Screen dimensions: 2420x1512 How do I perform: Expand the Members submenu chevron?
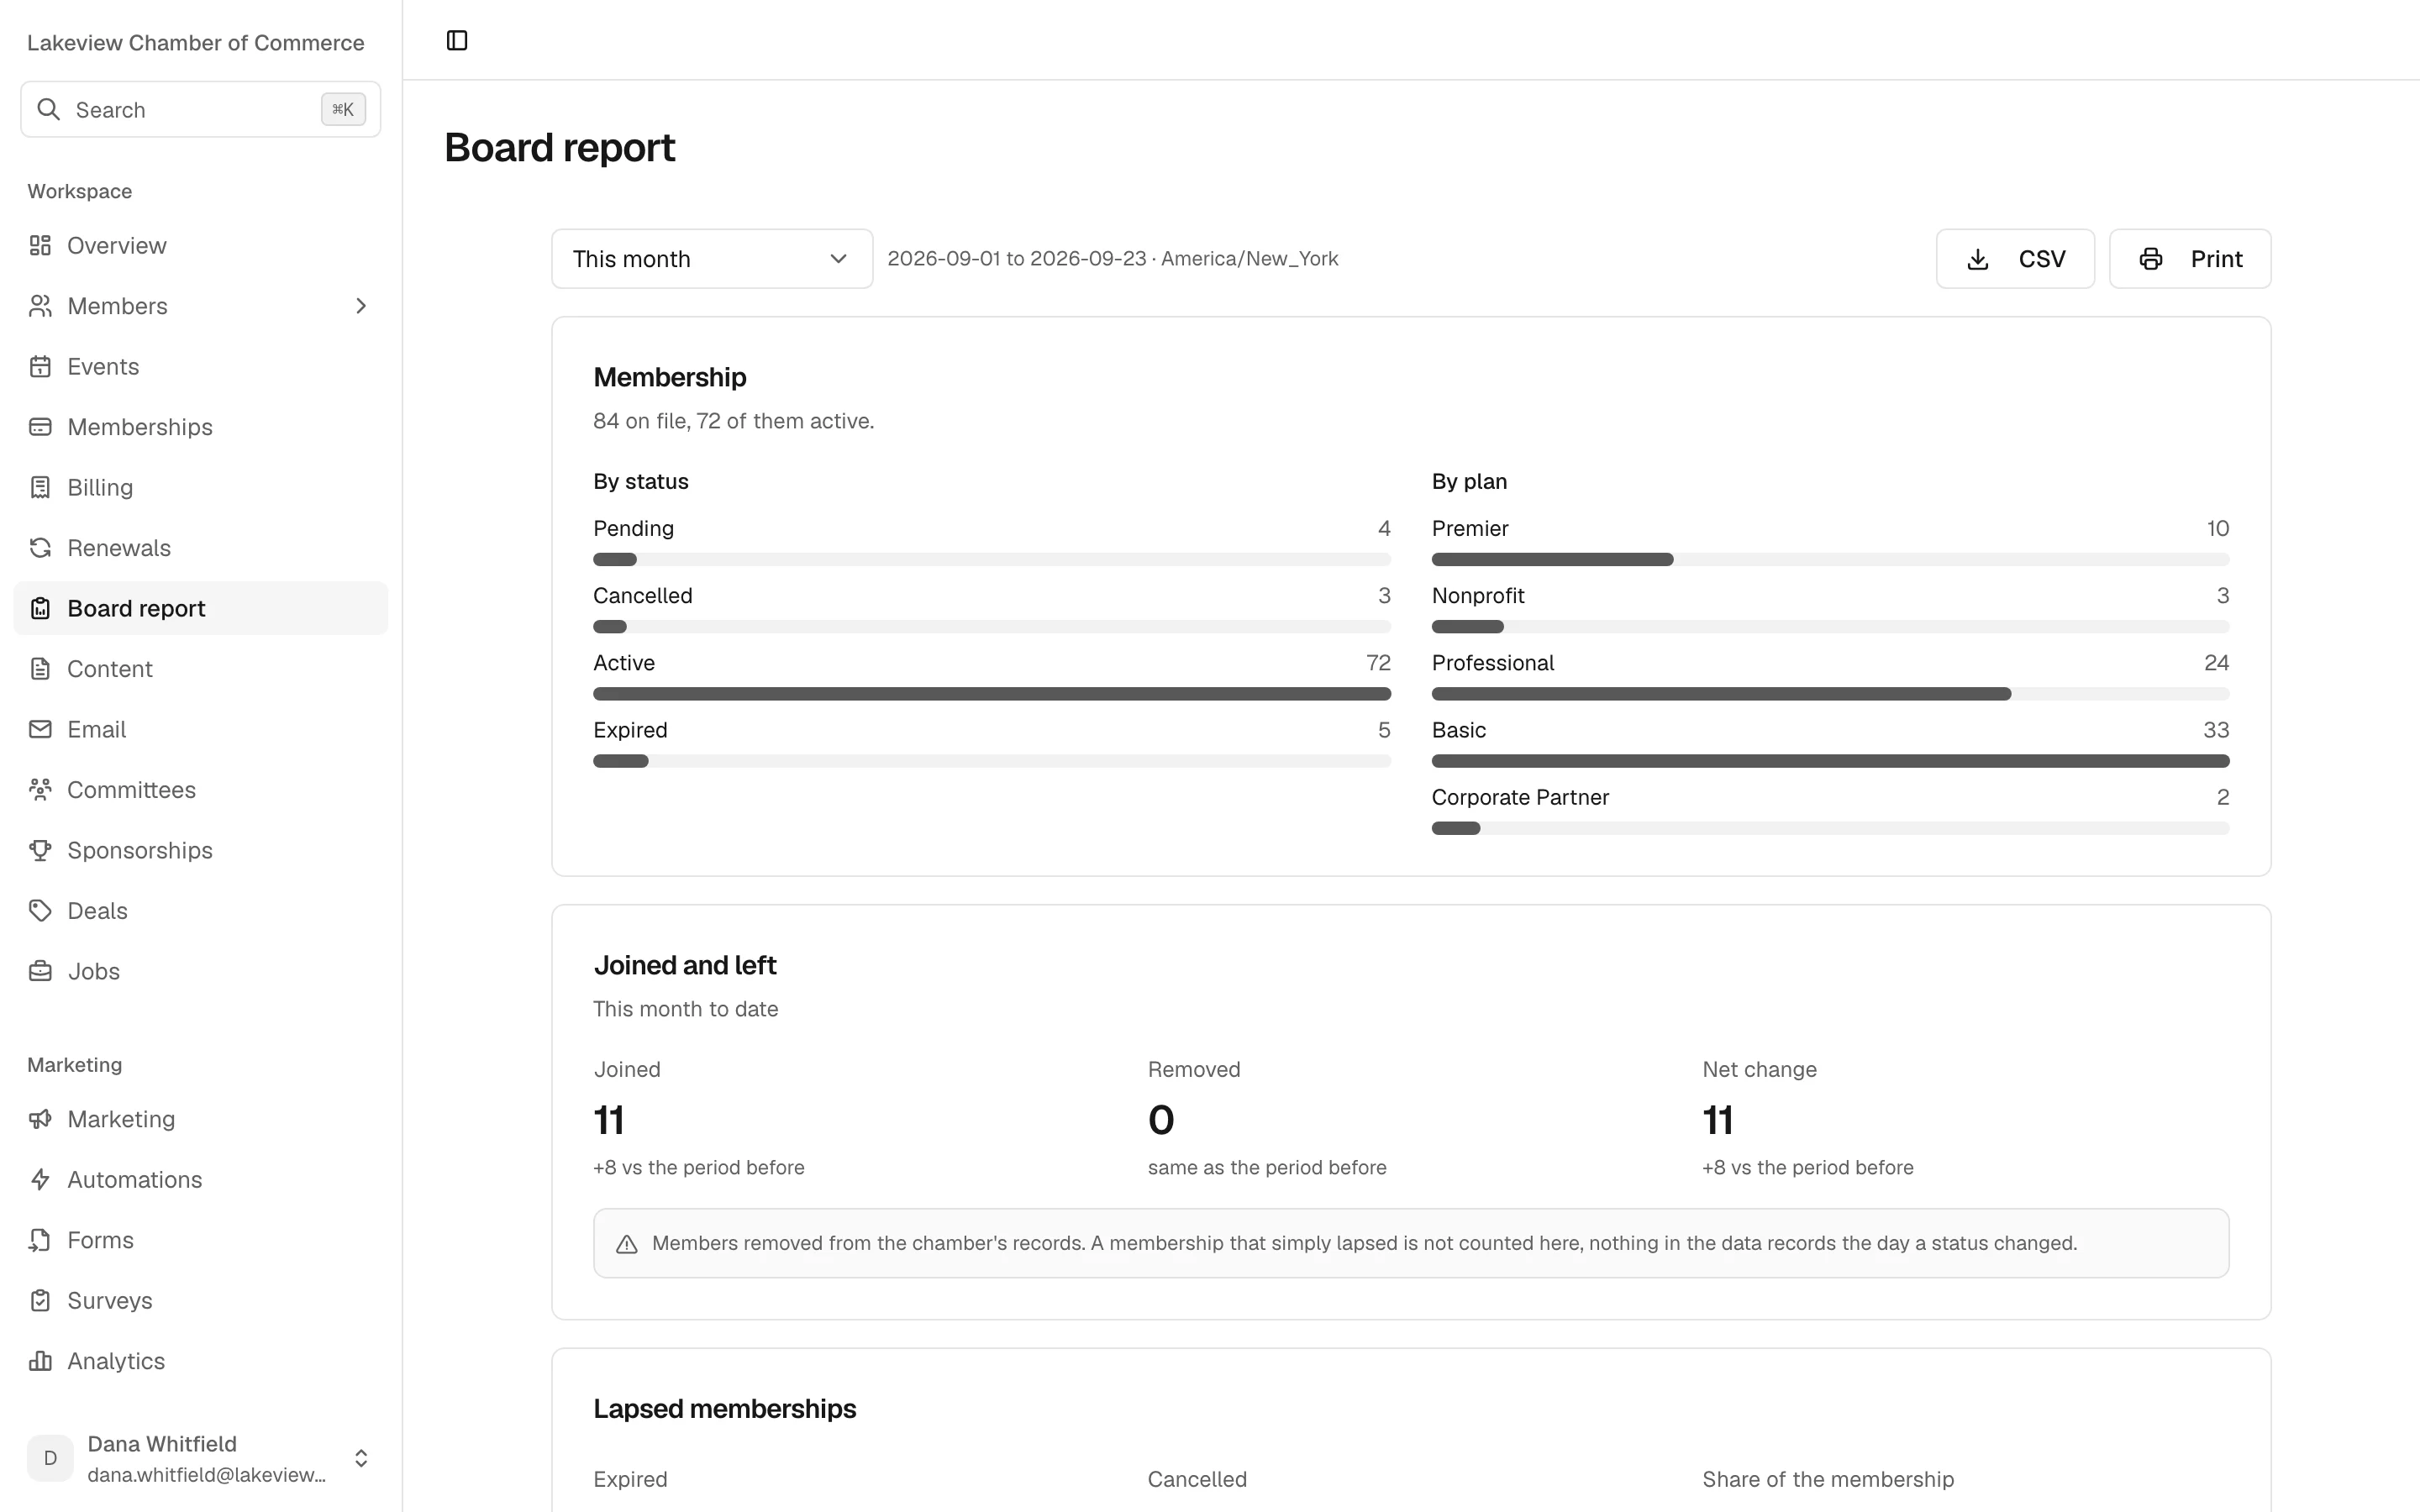(x=361, y=306)
